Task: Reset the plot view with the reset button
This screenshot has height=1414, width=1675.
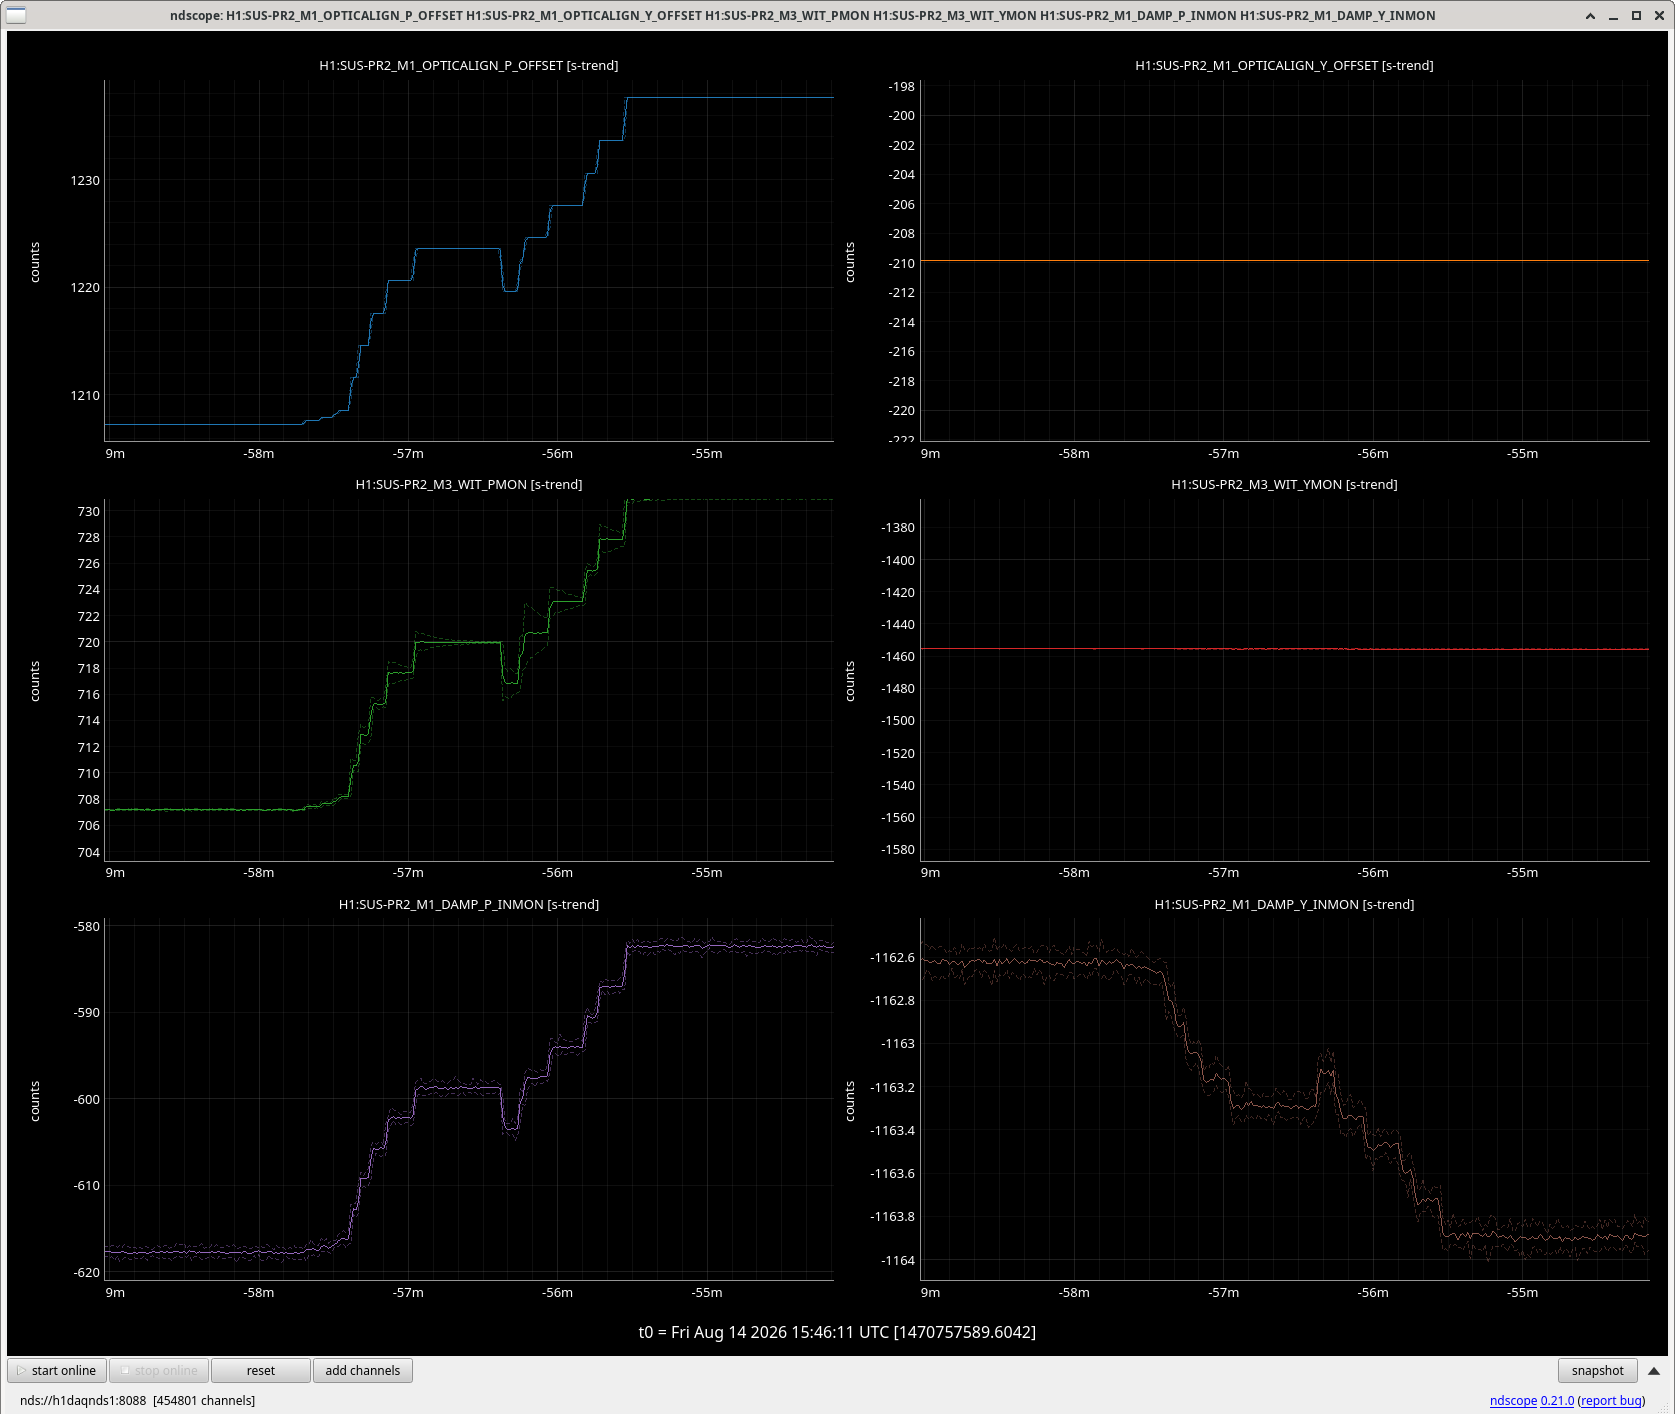Action: coord(261,1370)
